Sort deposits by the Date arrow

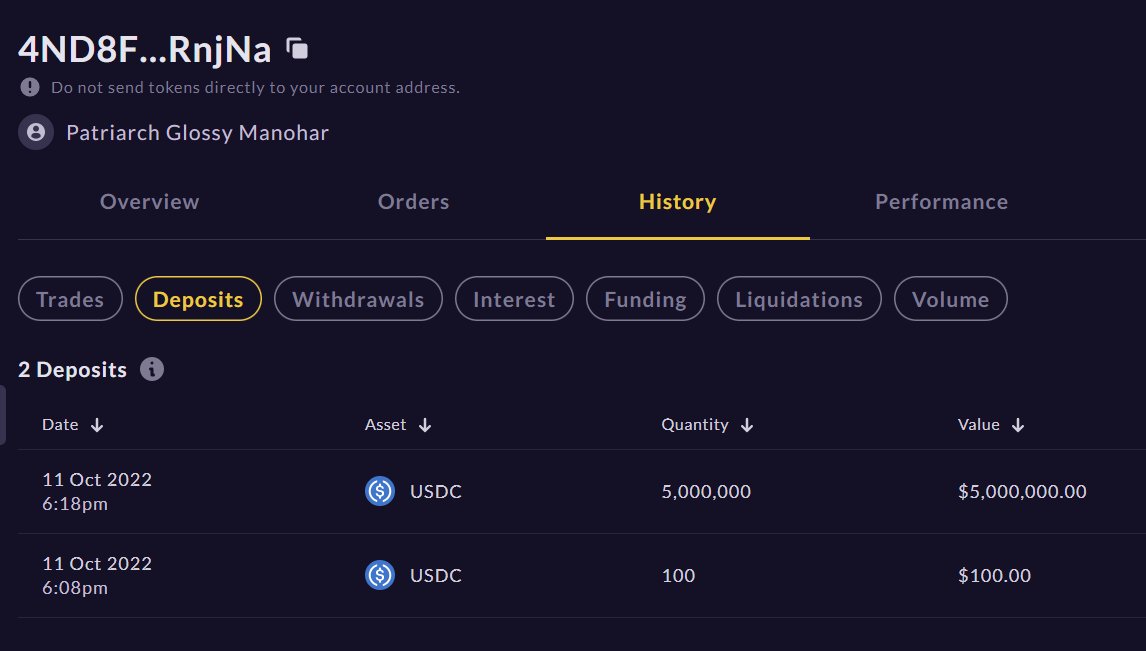97,425
